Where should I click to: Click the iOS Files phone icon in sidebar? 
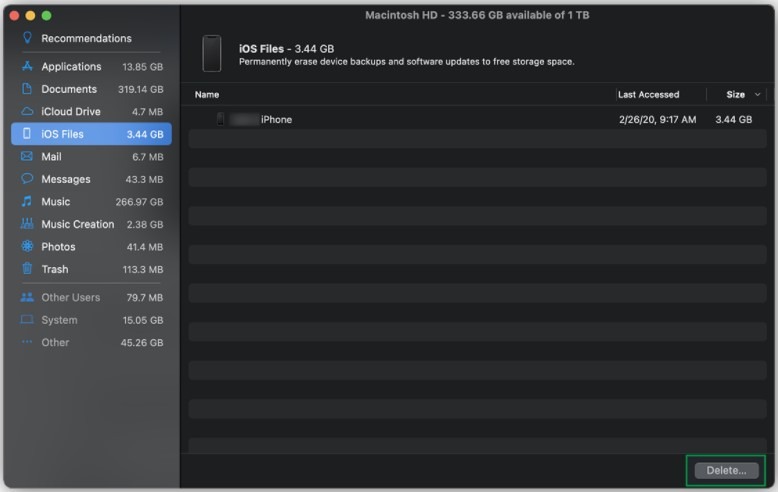point(27,133)
